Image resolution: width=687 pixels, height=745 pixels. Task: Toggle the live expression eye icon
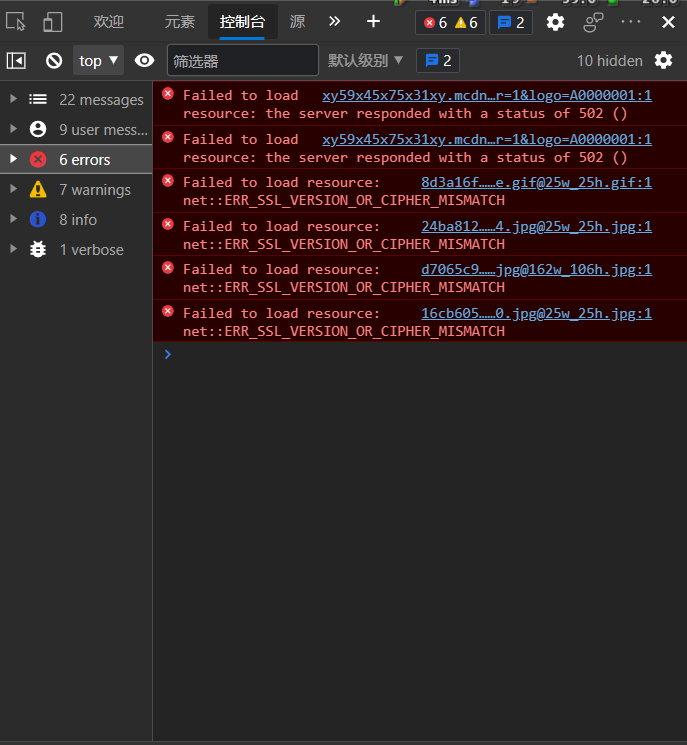(144, 60)
